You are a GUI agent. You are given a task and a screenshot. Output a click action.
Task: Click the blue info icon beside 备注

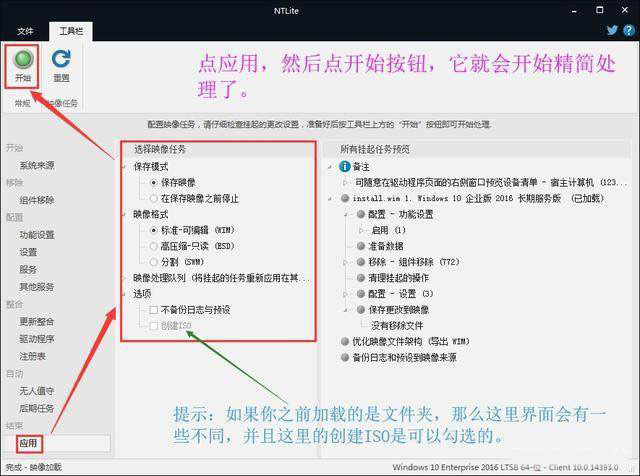(344, 167)
